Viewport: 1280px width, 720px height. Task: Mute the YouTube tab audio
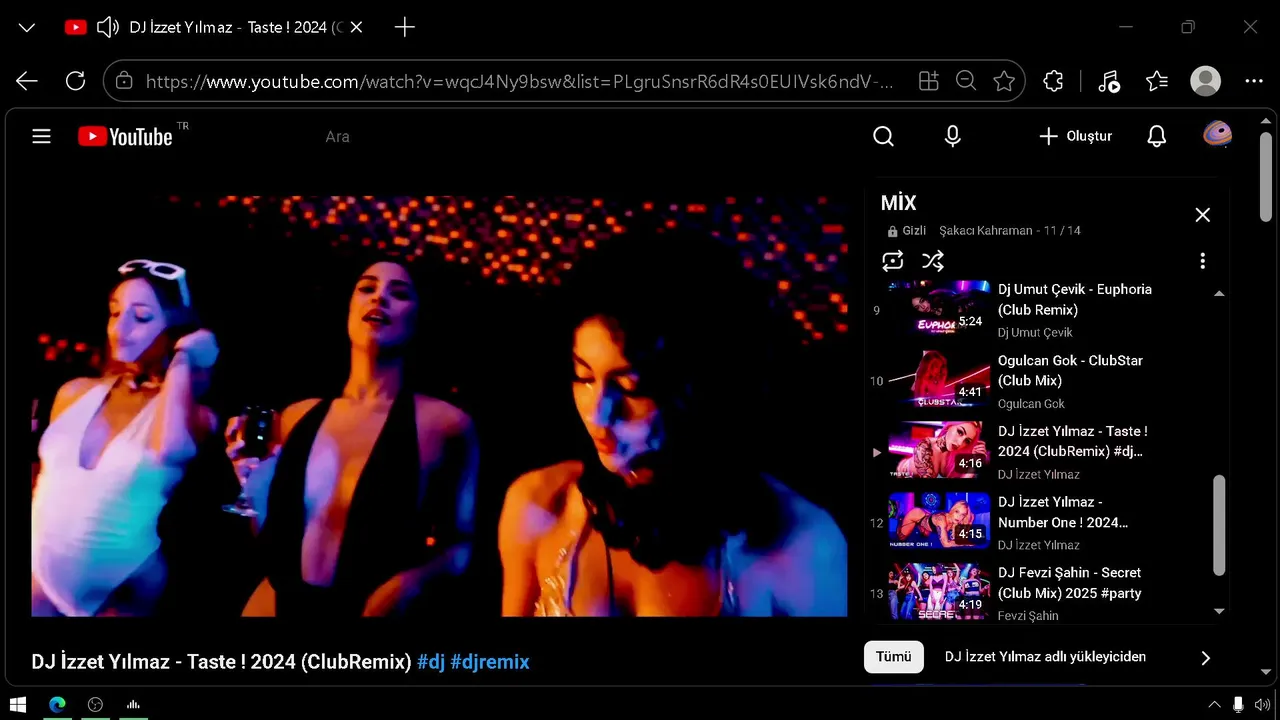107,28
